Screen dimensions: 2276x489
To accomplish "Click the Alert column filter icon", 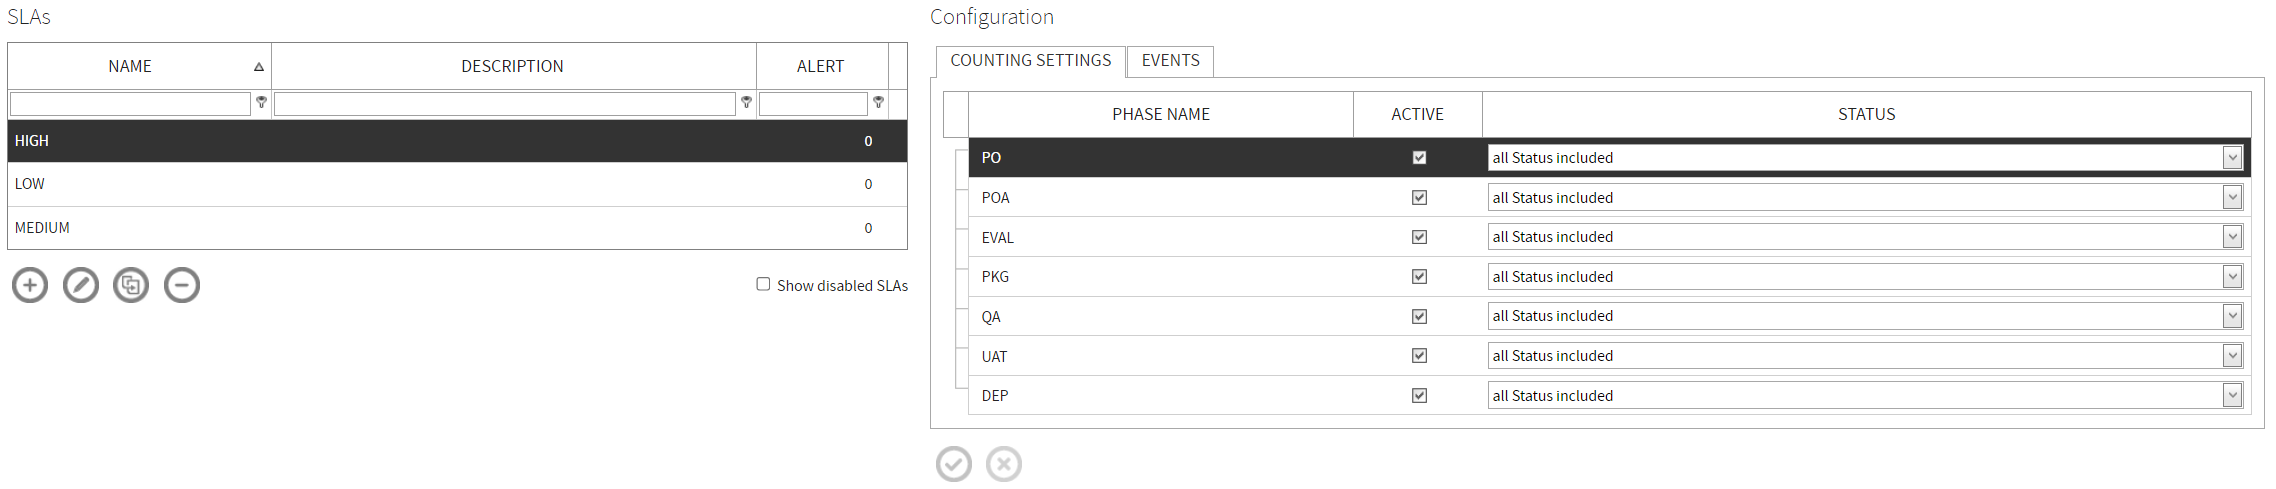I will [x=878, y=102].
